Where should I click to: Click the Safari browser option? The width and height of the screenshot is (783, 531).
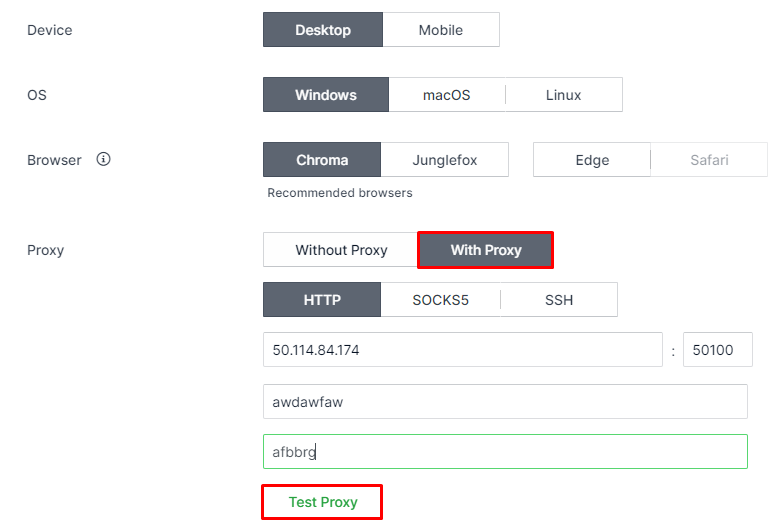709,160
